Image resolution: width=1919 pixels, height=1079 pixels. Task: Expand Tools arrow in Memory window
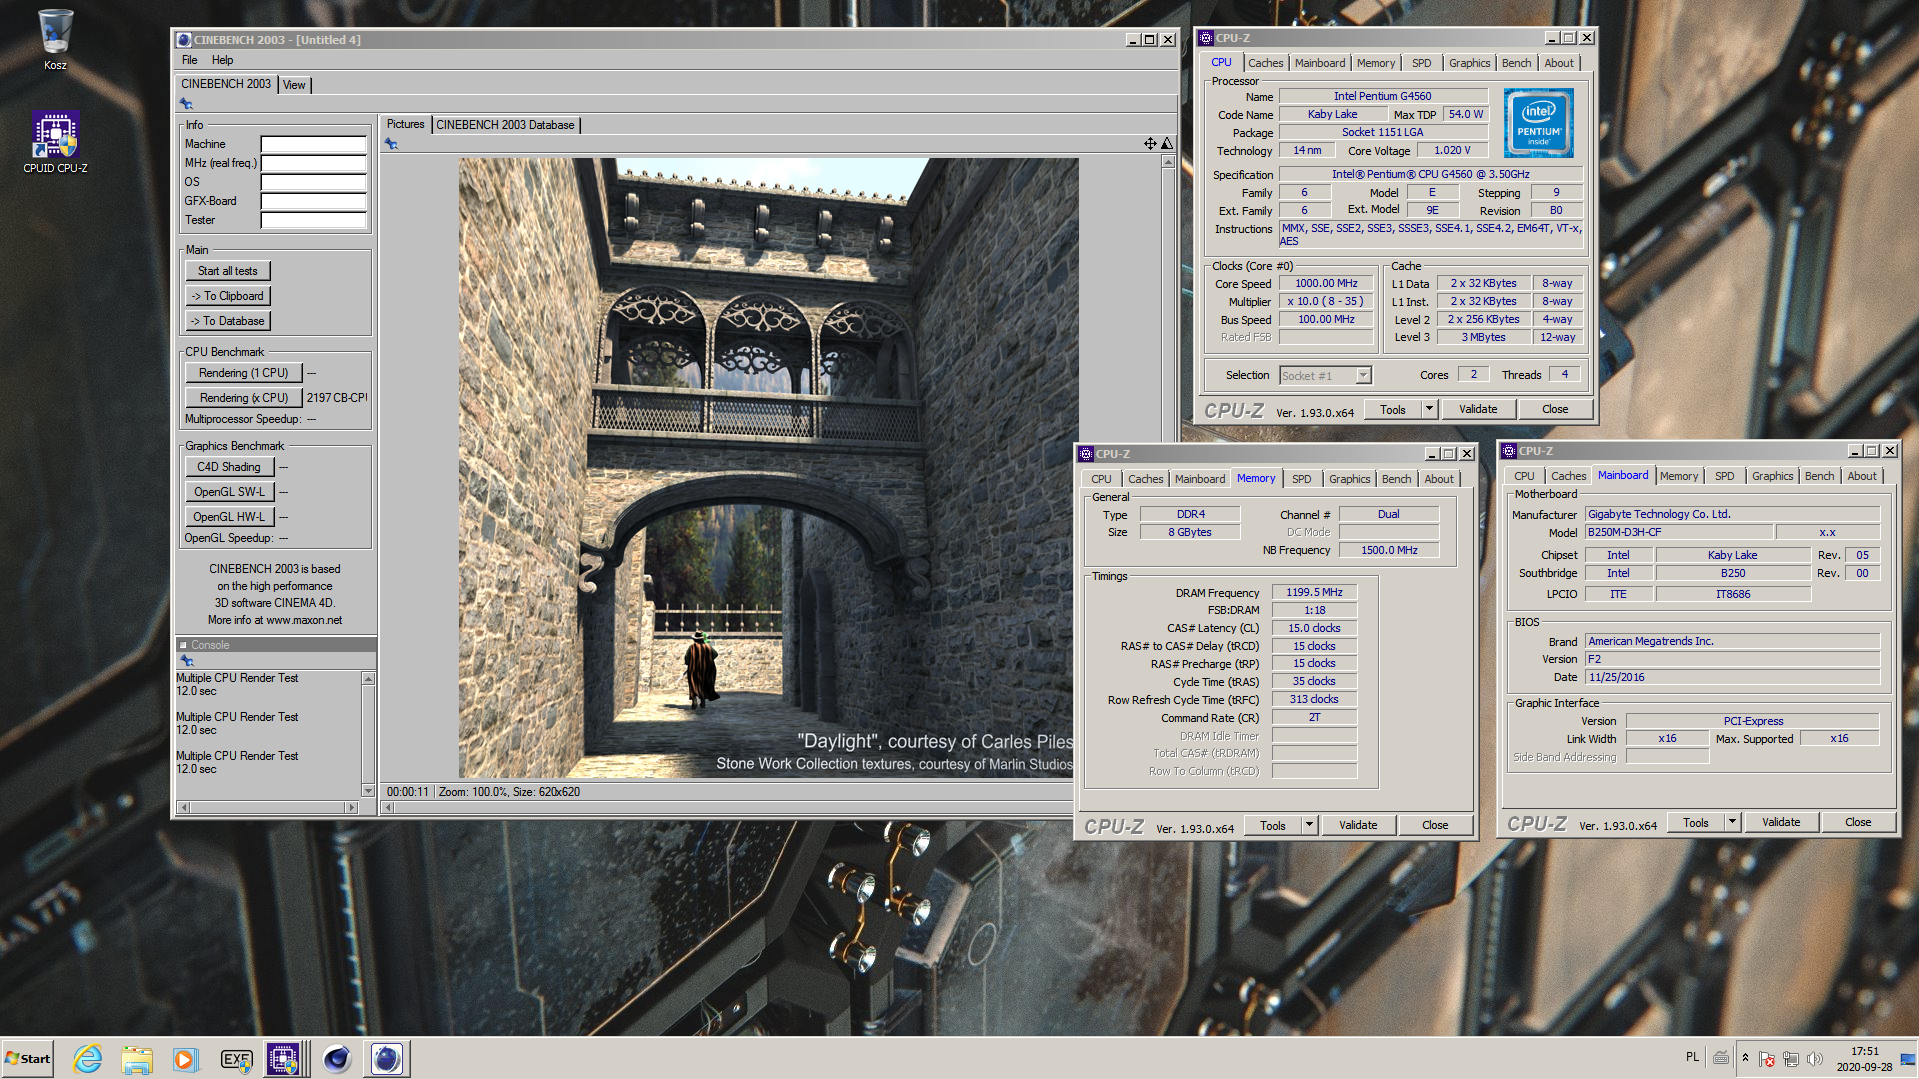point(1309,825)
